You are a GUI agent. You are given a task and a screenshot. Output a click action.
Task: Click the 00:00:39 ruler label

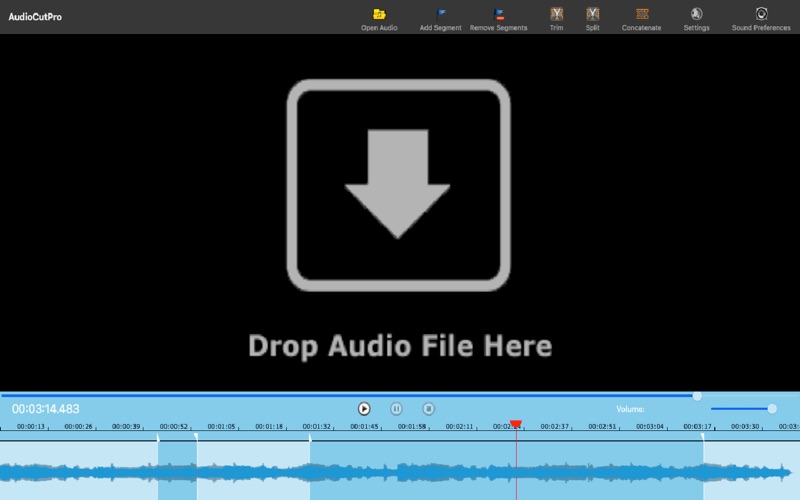pyautogui.click(x=126, y=427)
